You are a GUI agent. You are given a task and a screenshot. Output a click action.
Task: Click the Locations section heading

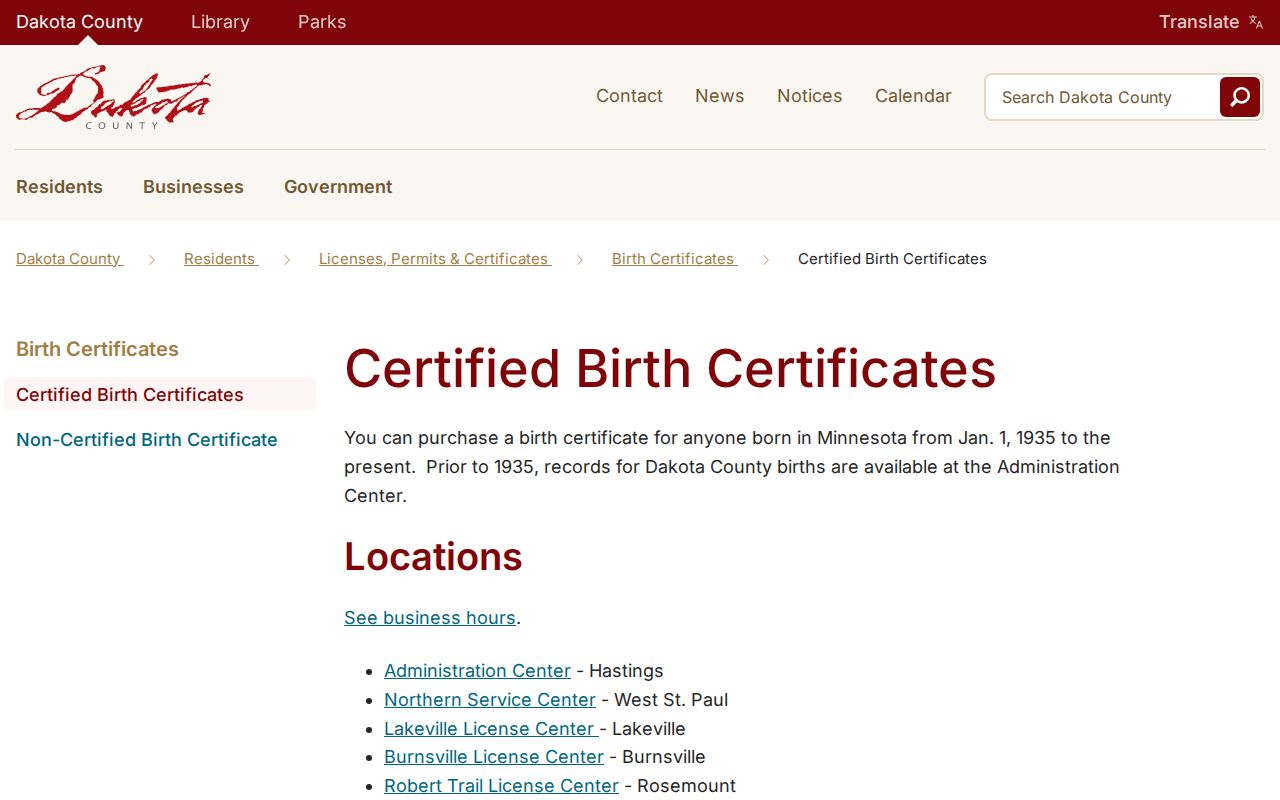[433, 557]
